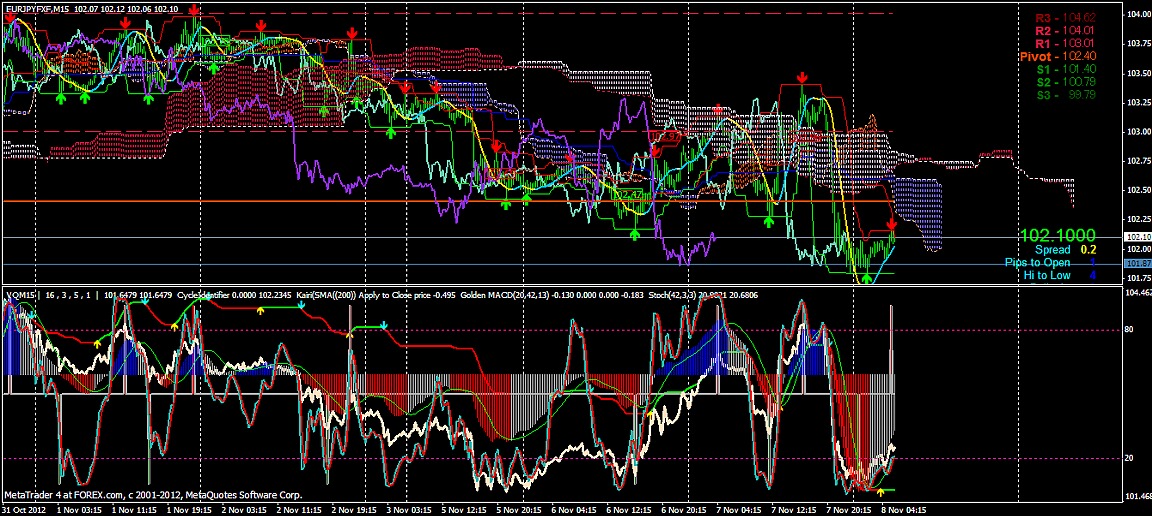The height and width of the screenshot is (516, 1152).
Task: Click the 3 Nov 03:15 time axis label
Action: (x=408, y=509)
